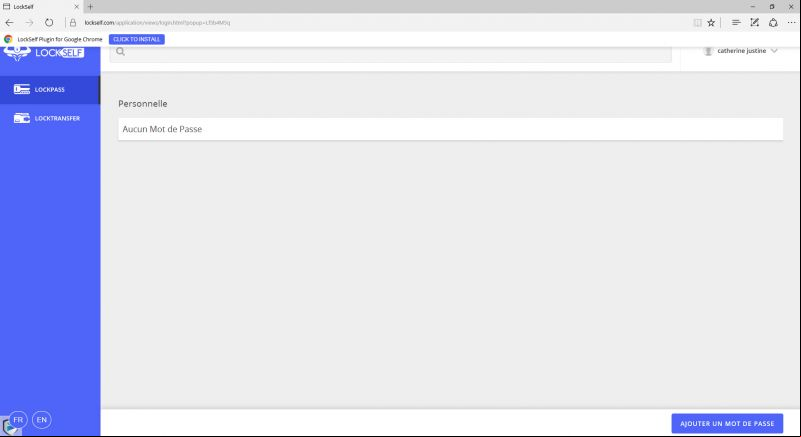
Task: Click AJOUTER UN MOT DE PASSE button
Action: pos(727,423)
